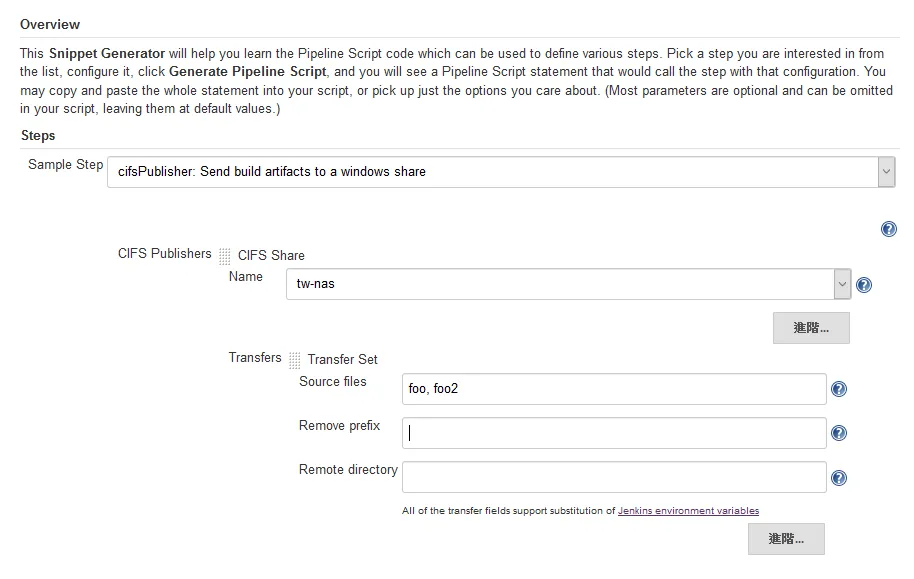This screenshot has height=579, width=914.
Task: Show help for Remove prefix field
Action: coord(839,433)
